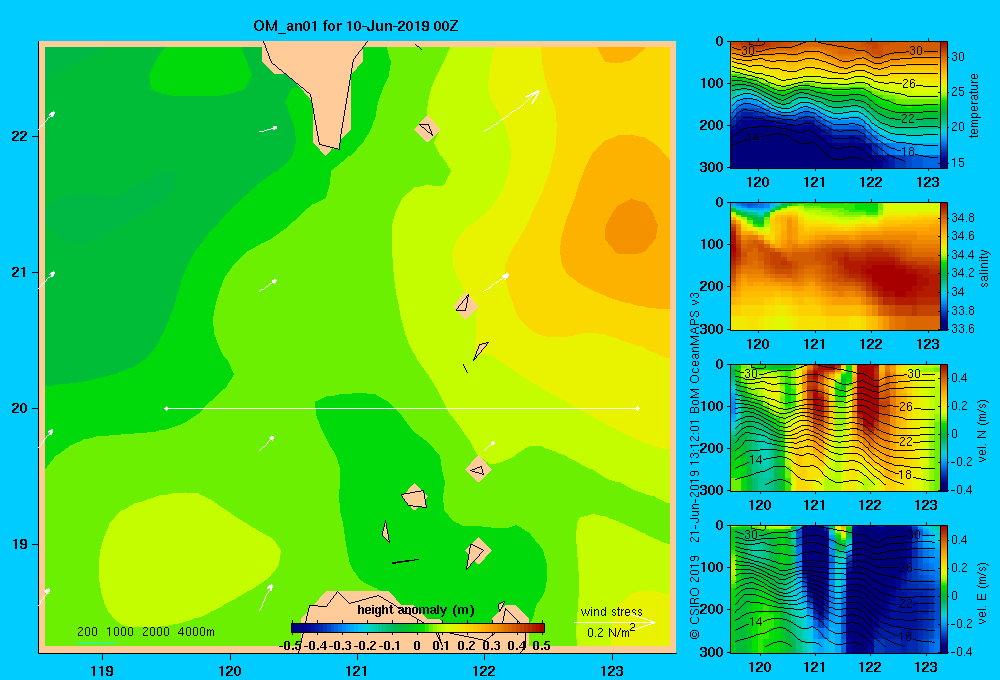Click the large wind arrow near 22N 122E
The width and height of the screenshot is (1000, 680).
click(511, 110)
